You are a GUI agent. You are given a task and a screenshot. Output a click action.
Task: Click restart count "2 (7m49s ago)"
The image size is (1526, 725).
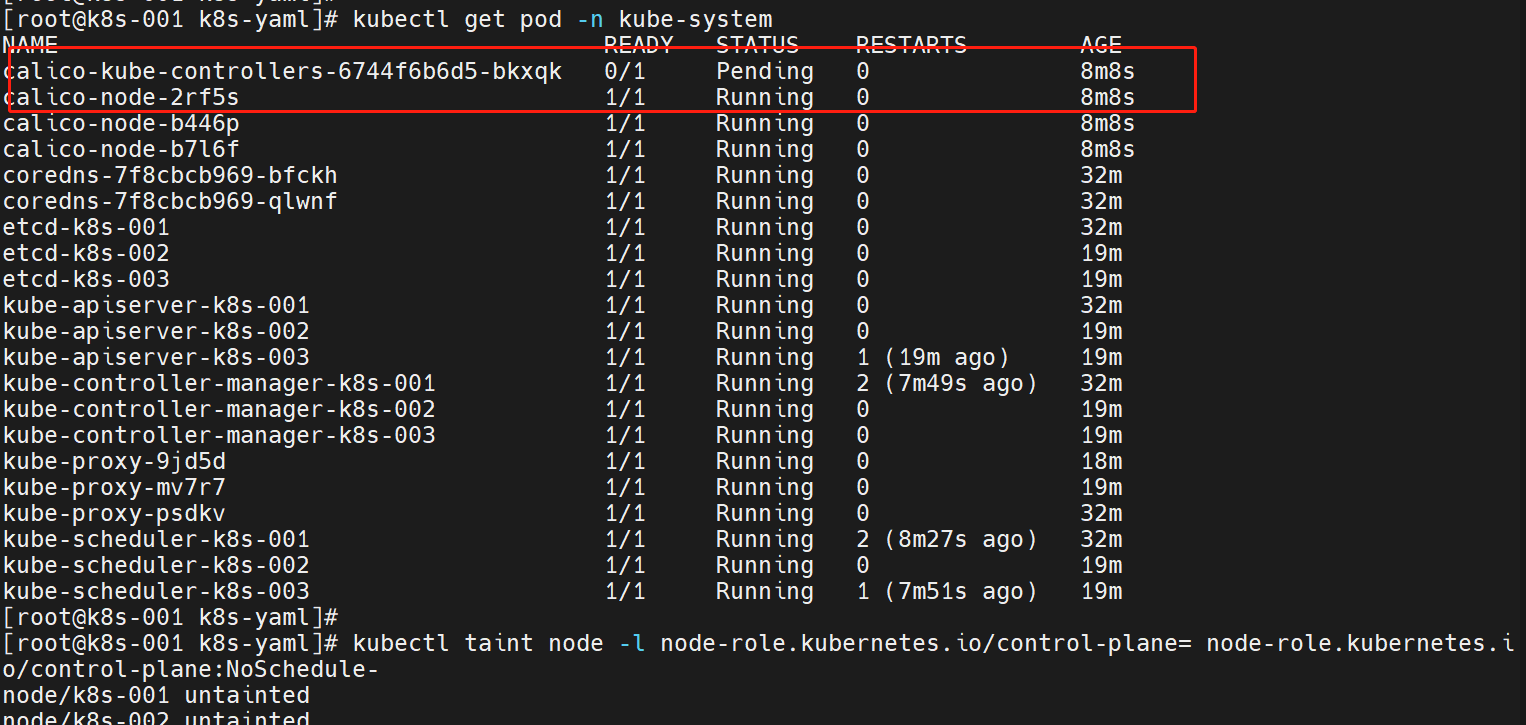click(947, 383)
